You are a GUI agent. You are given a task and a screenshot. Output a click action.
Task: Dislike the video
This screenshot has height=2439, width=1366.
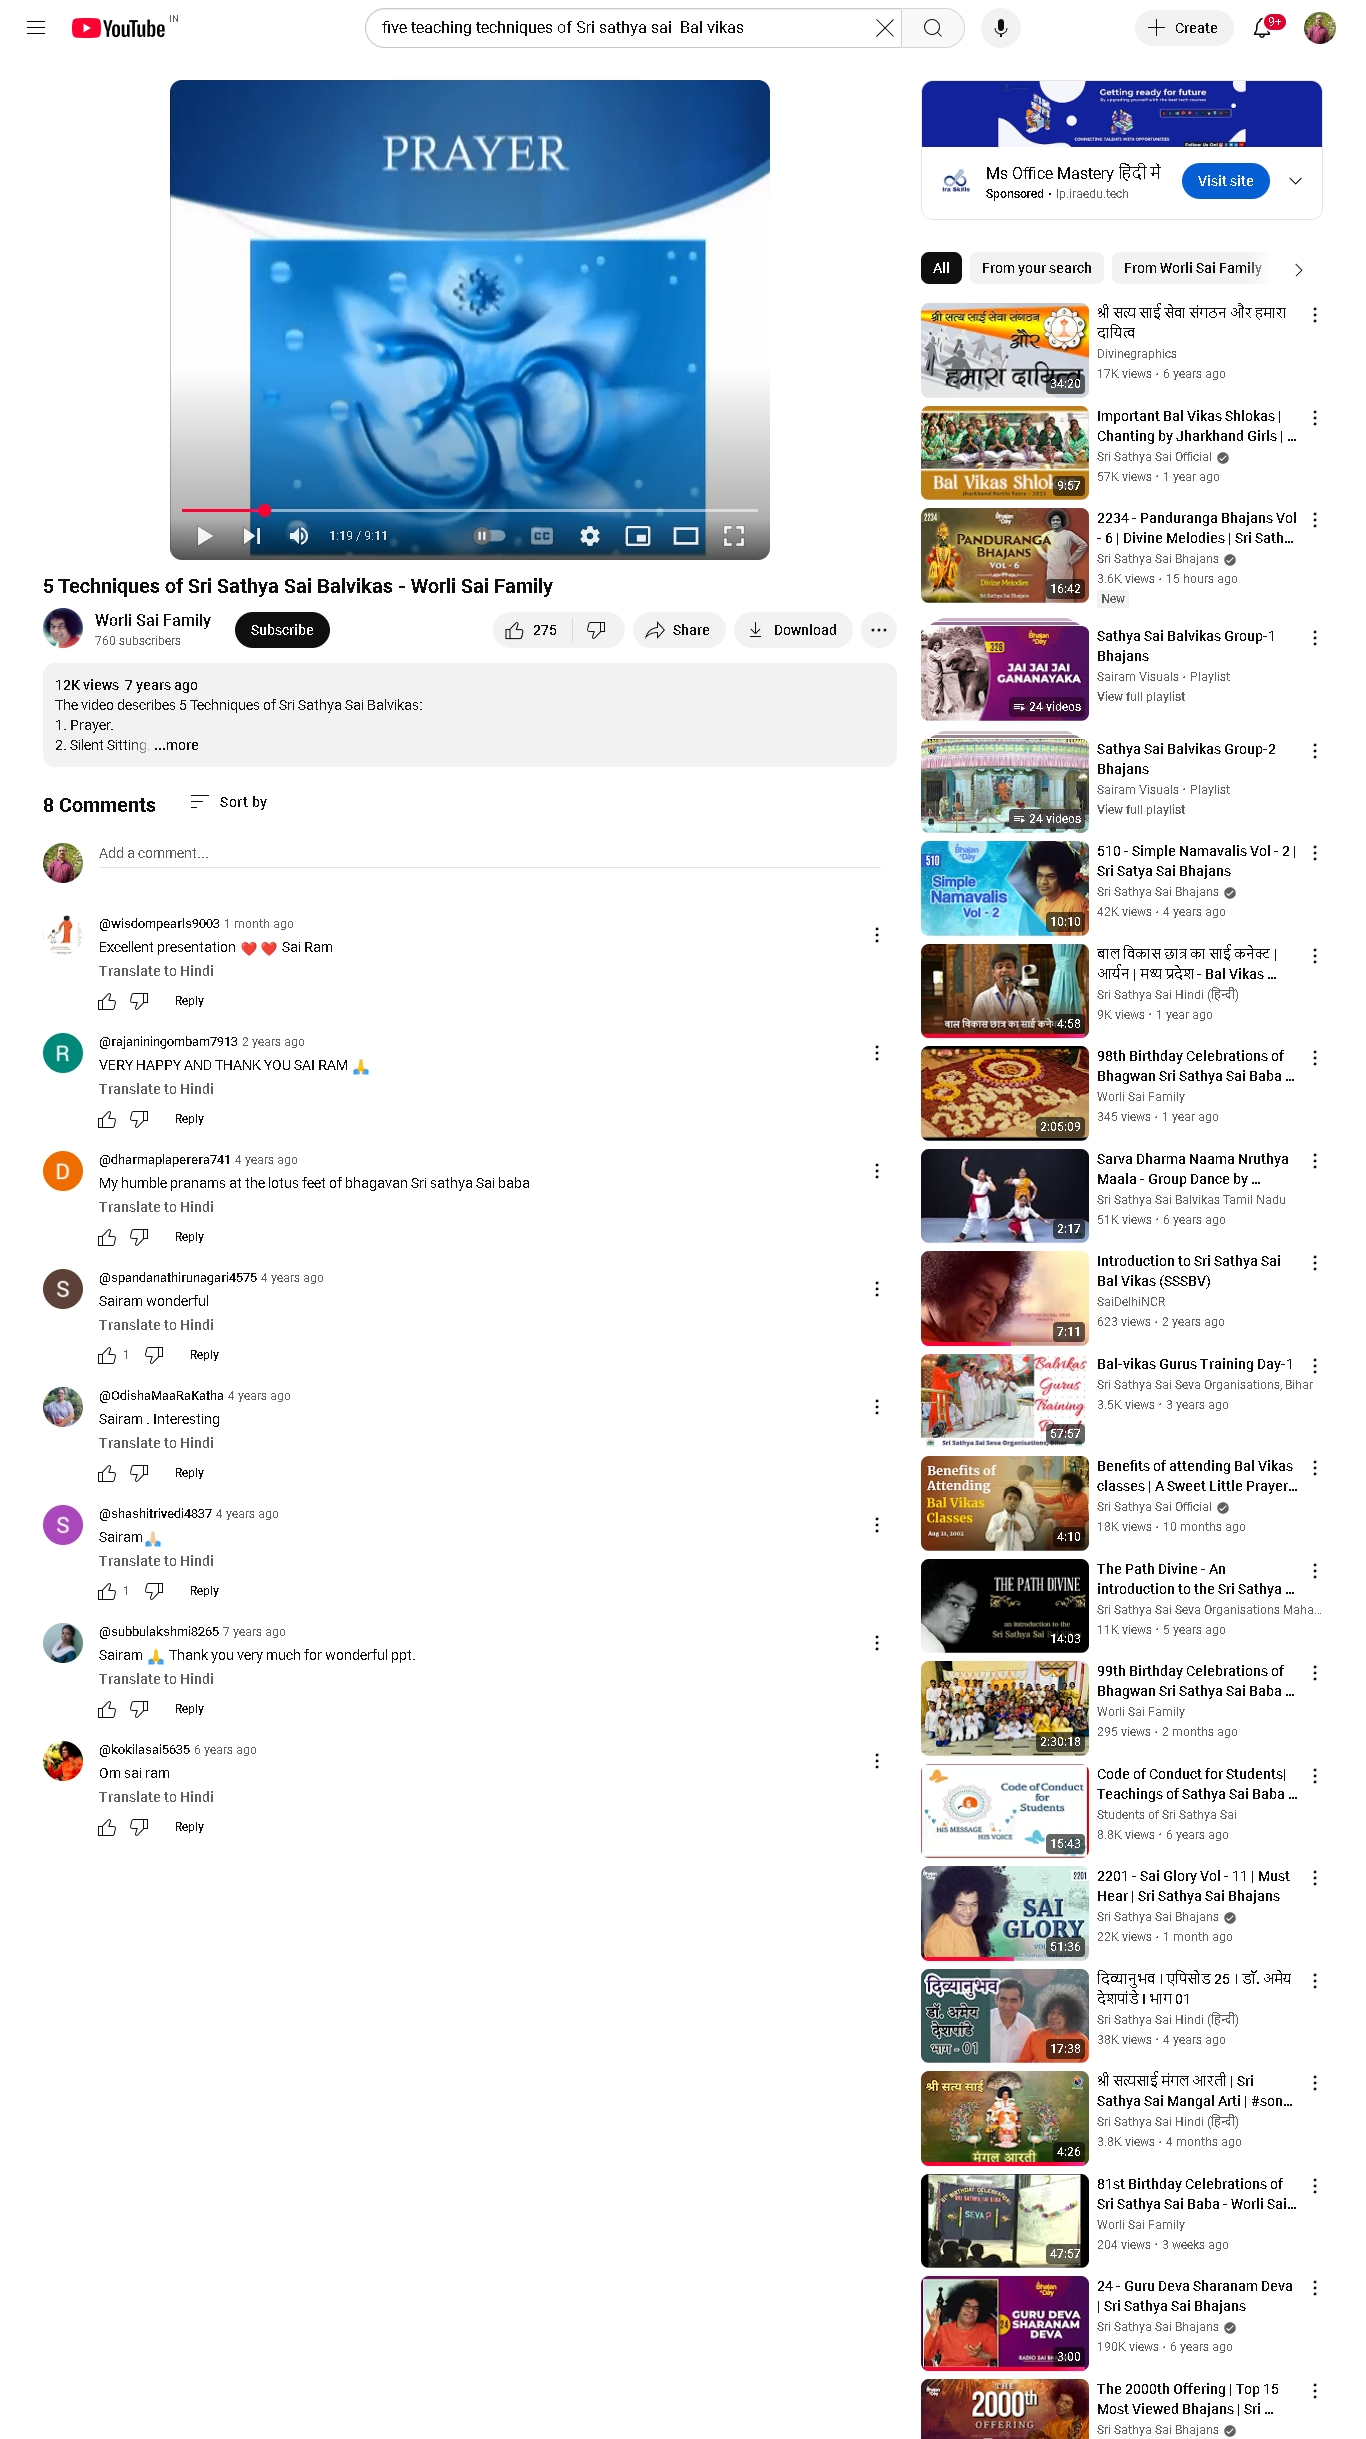pos(597,630)
